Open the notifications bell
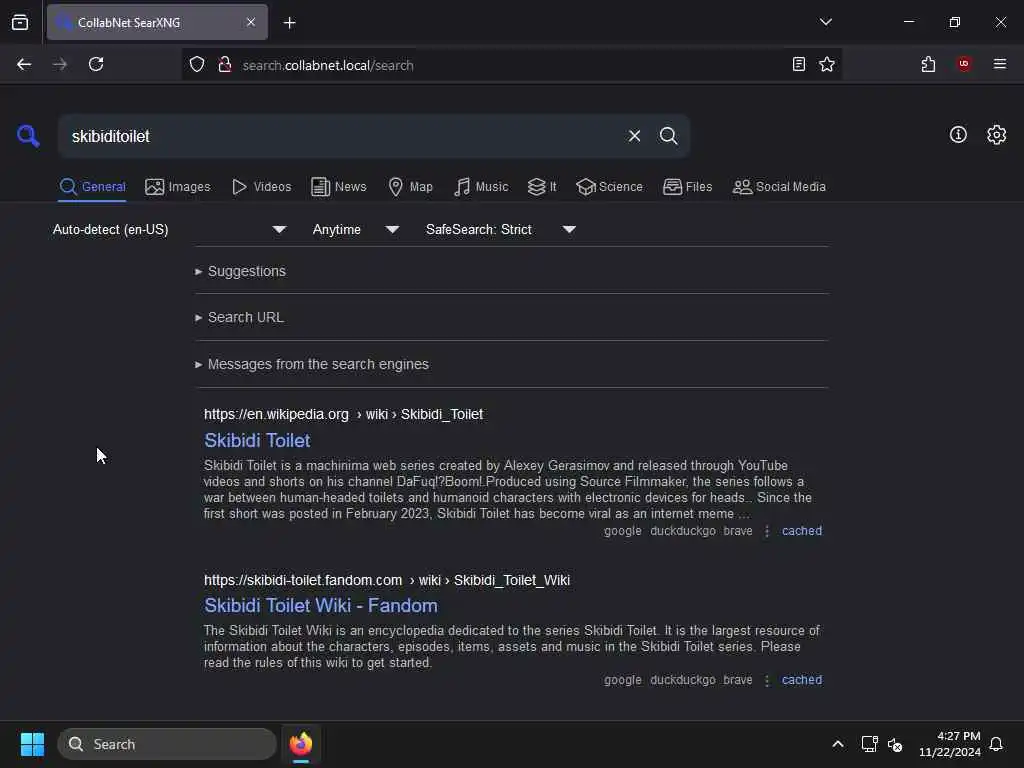1024x768 pixels. (996, 744)
